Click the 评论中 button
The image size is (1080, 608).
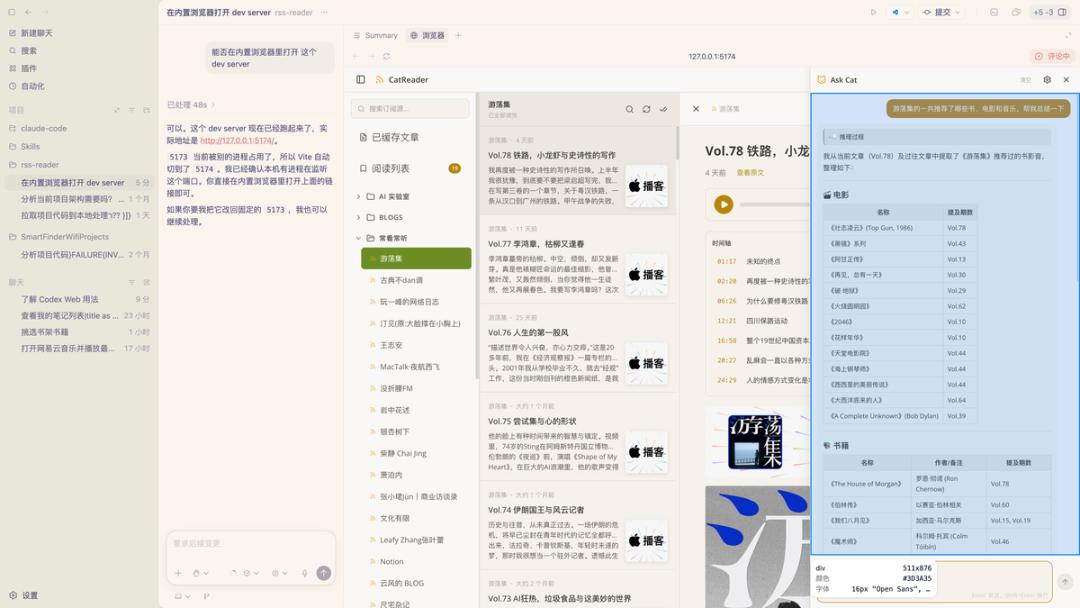click(1052, 56)
